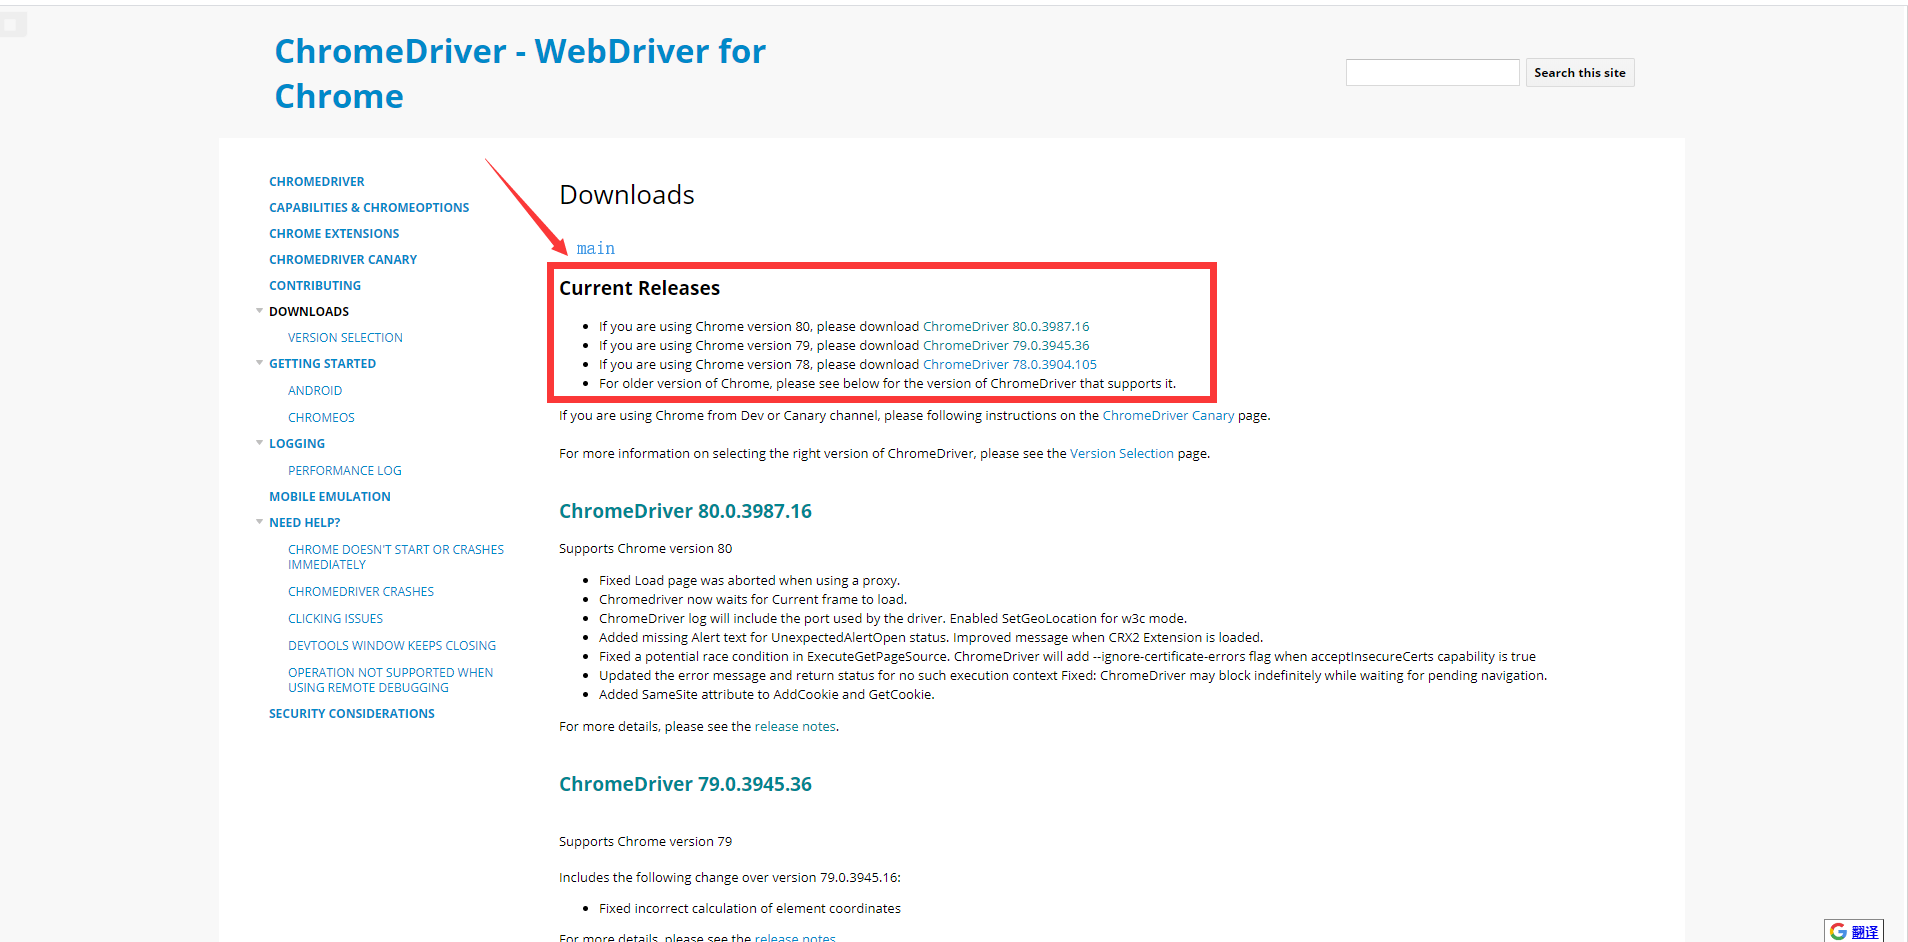Image resolution: width=1908 pixels, height=942 pixels.
Task: Open the Logging sidebar item
Action: [x=297, y=443]
